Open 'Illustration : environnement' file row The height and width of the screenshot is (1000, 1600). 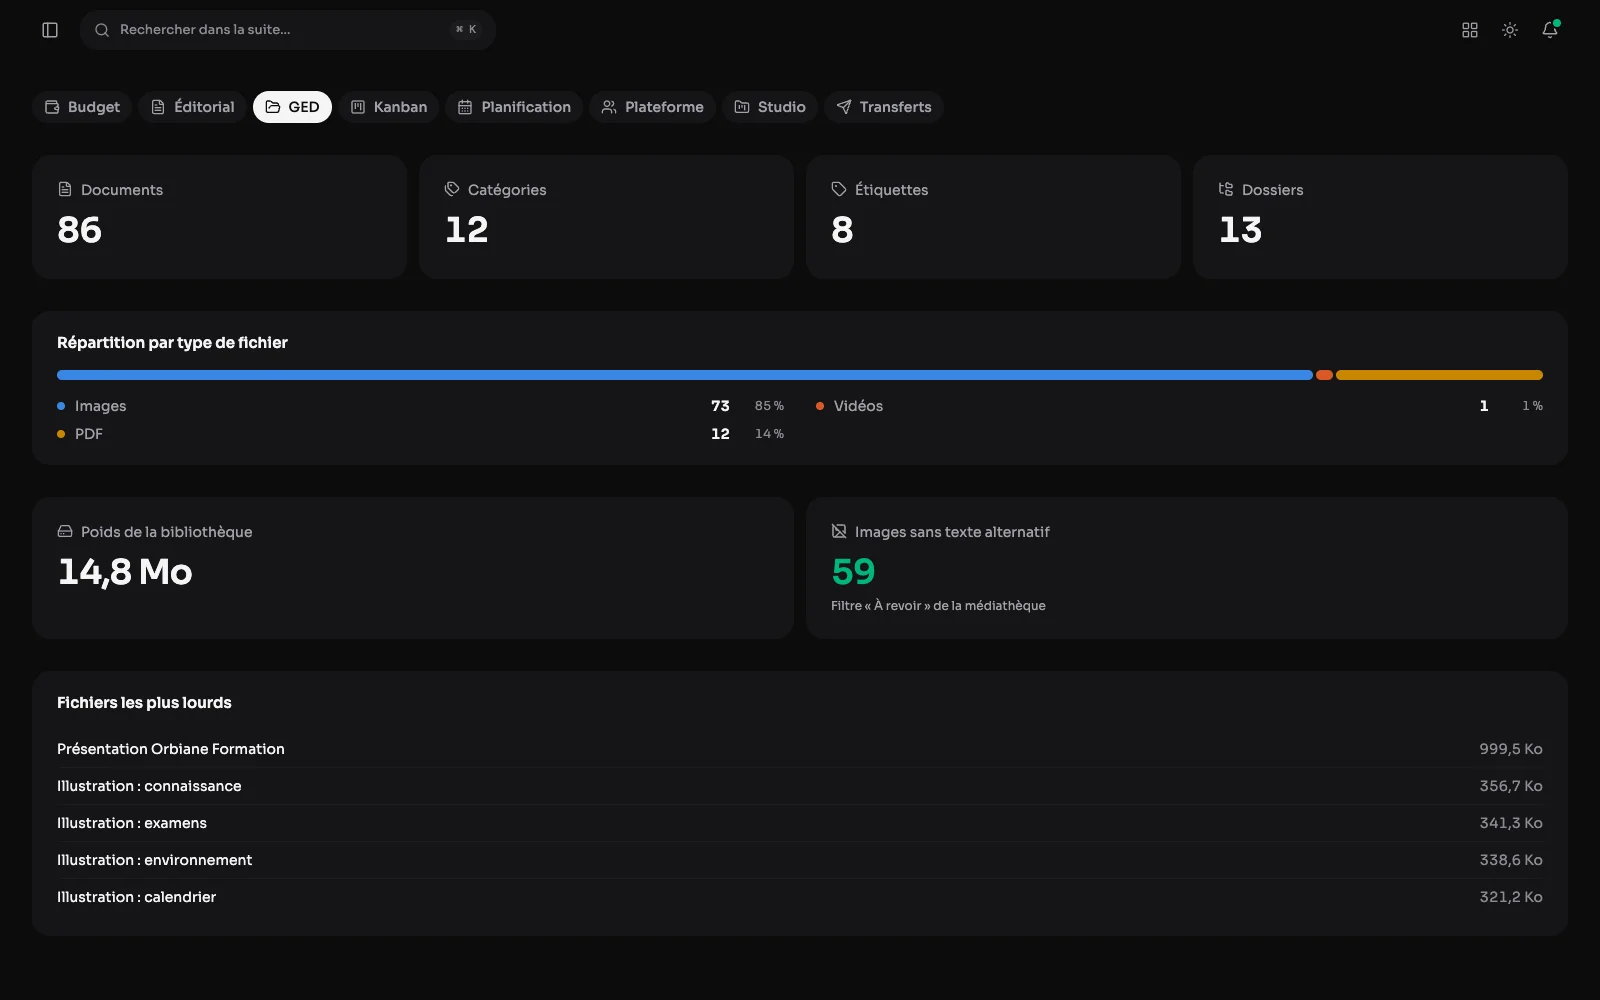click(800, 860)
